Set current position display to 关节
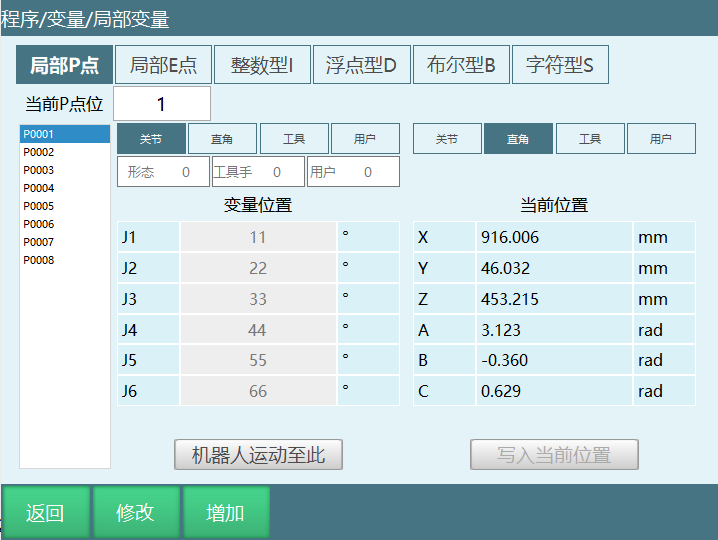This screenshot has height=540, width=718. pos(447,139)
